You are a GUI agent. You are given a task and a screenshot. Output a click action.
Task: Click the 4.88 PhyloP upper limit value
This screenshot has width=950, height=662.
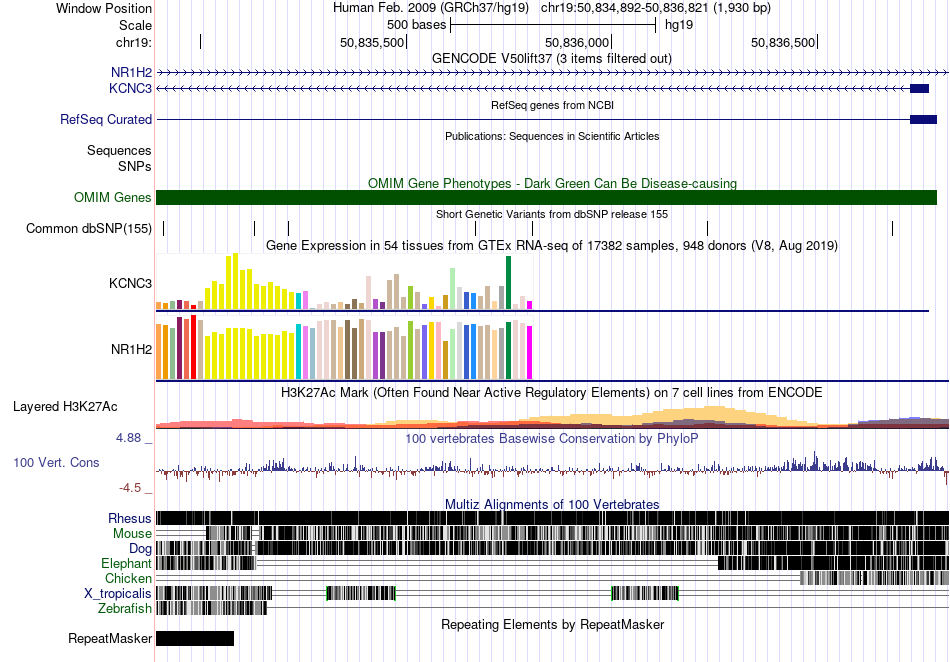pos(128,438)
